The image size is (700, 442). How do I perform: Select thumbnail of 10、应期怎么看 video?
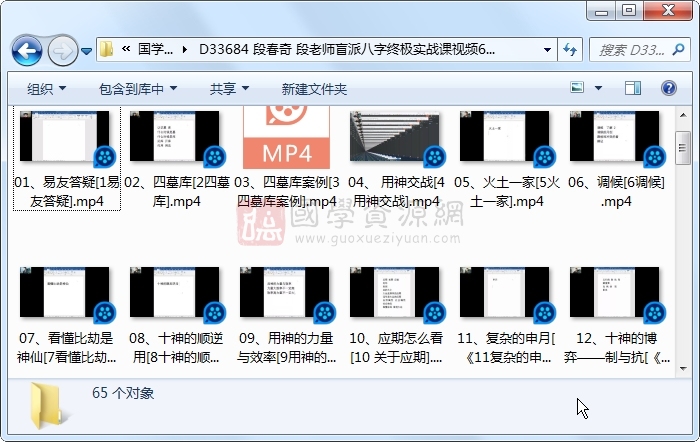(395, 292)
